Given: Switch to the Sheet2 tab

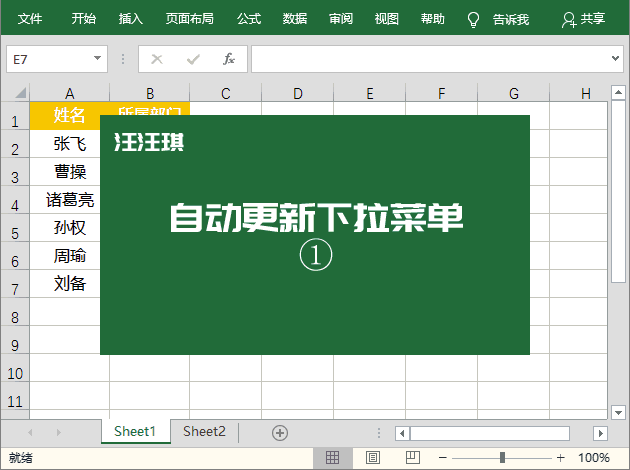Looking at the screenshot, I should point(204,431).
